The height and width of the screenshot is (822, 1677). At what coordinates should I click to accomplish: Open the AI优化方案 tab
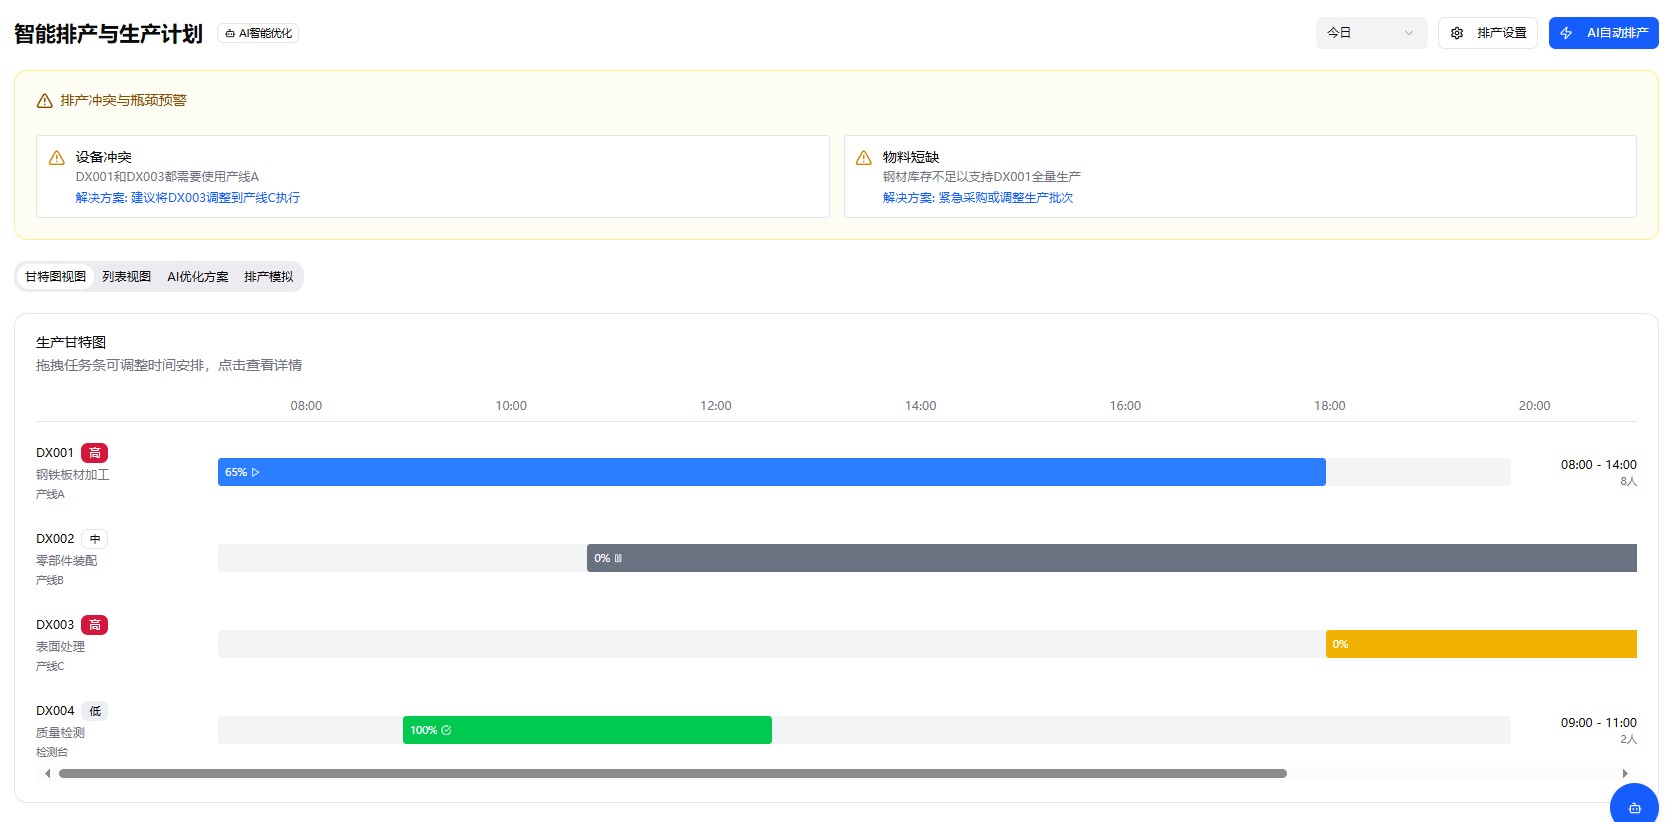point(197,277)
